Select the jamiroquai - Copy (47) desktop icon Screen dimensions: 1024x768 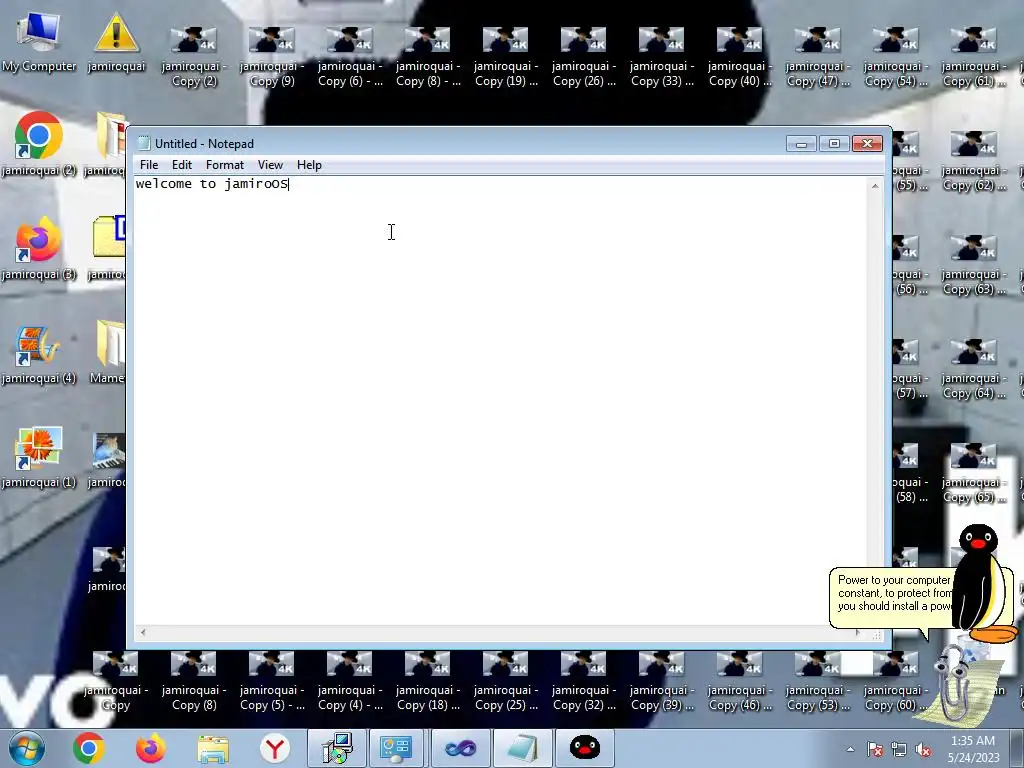pyautogui.click(x=818, y=57)
